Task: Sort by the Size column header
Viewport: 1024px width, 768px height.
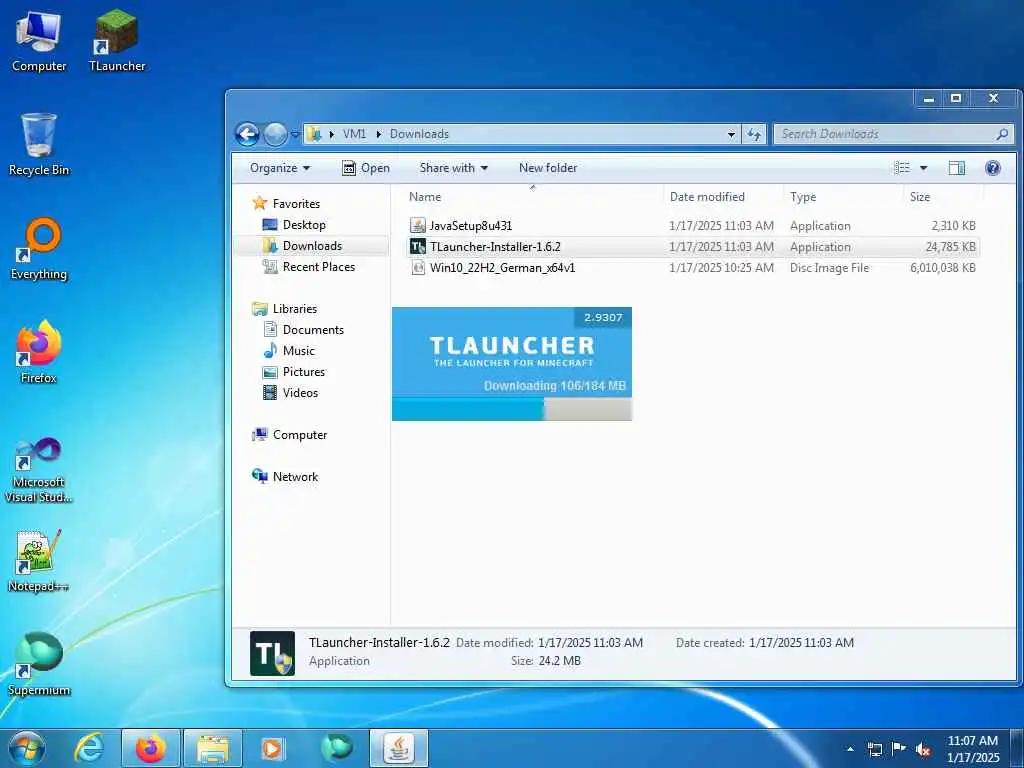Action: coord(920,197)
